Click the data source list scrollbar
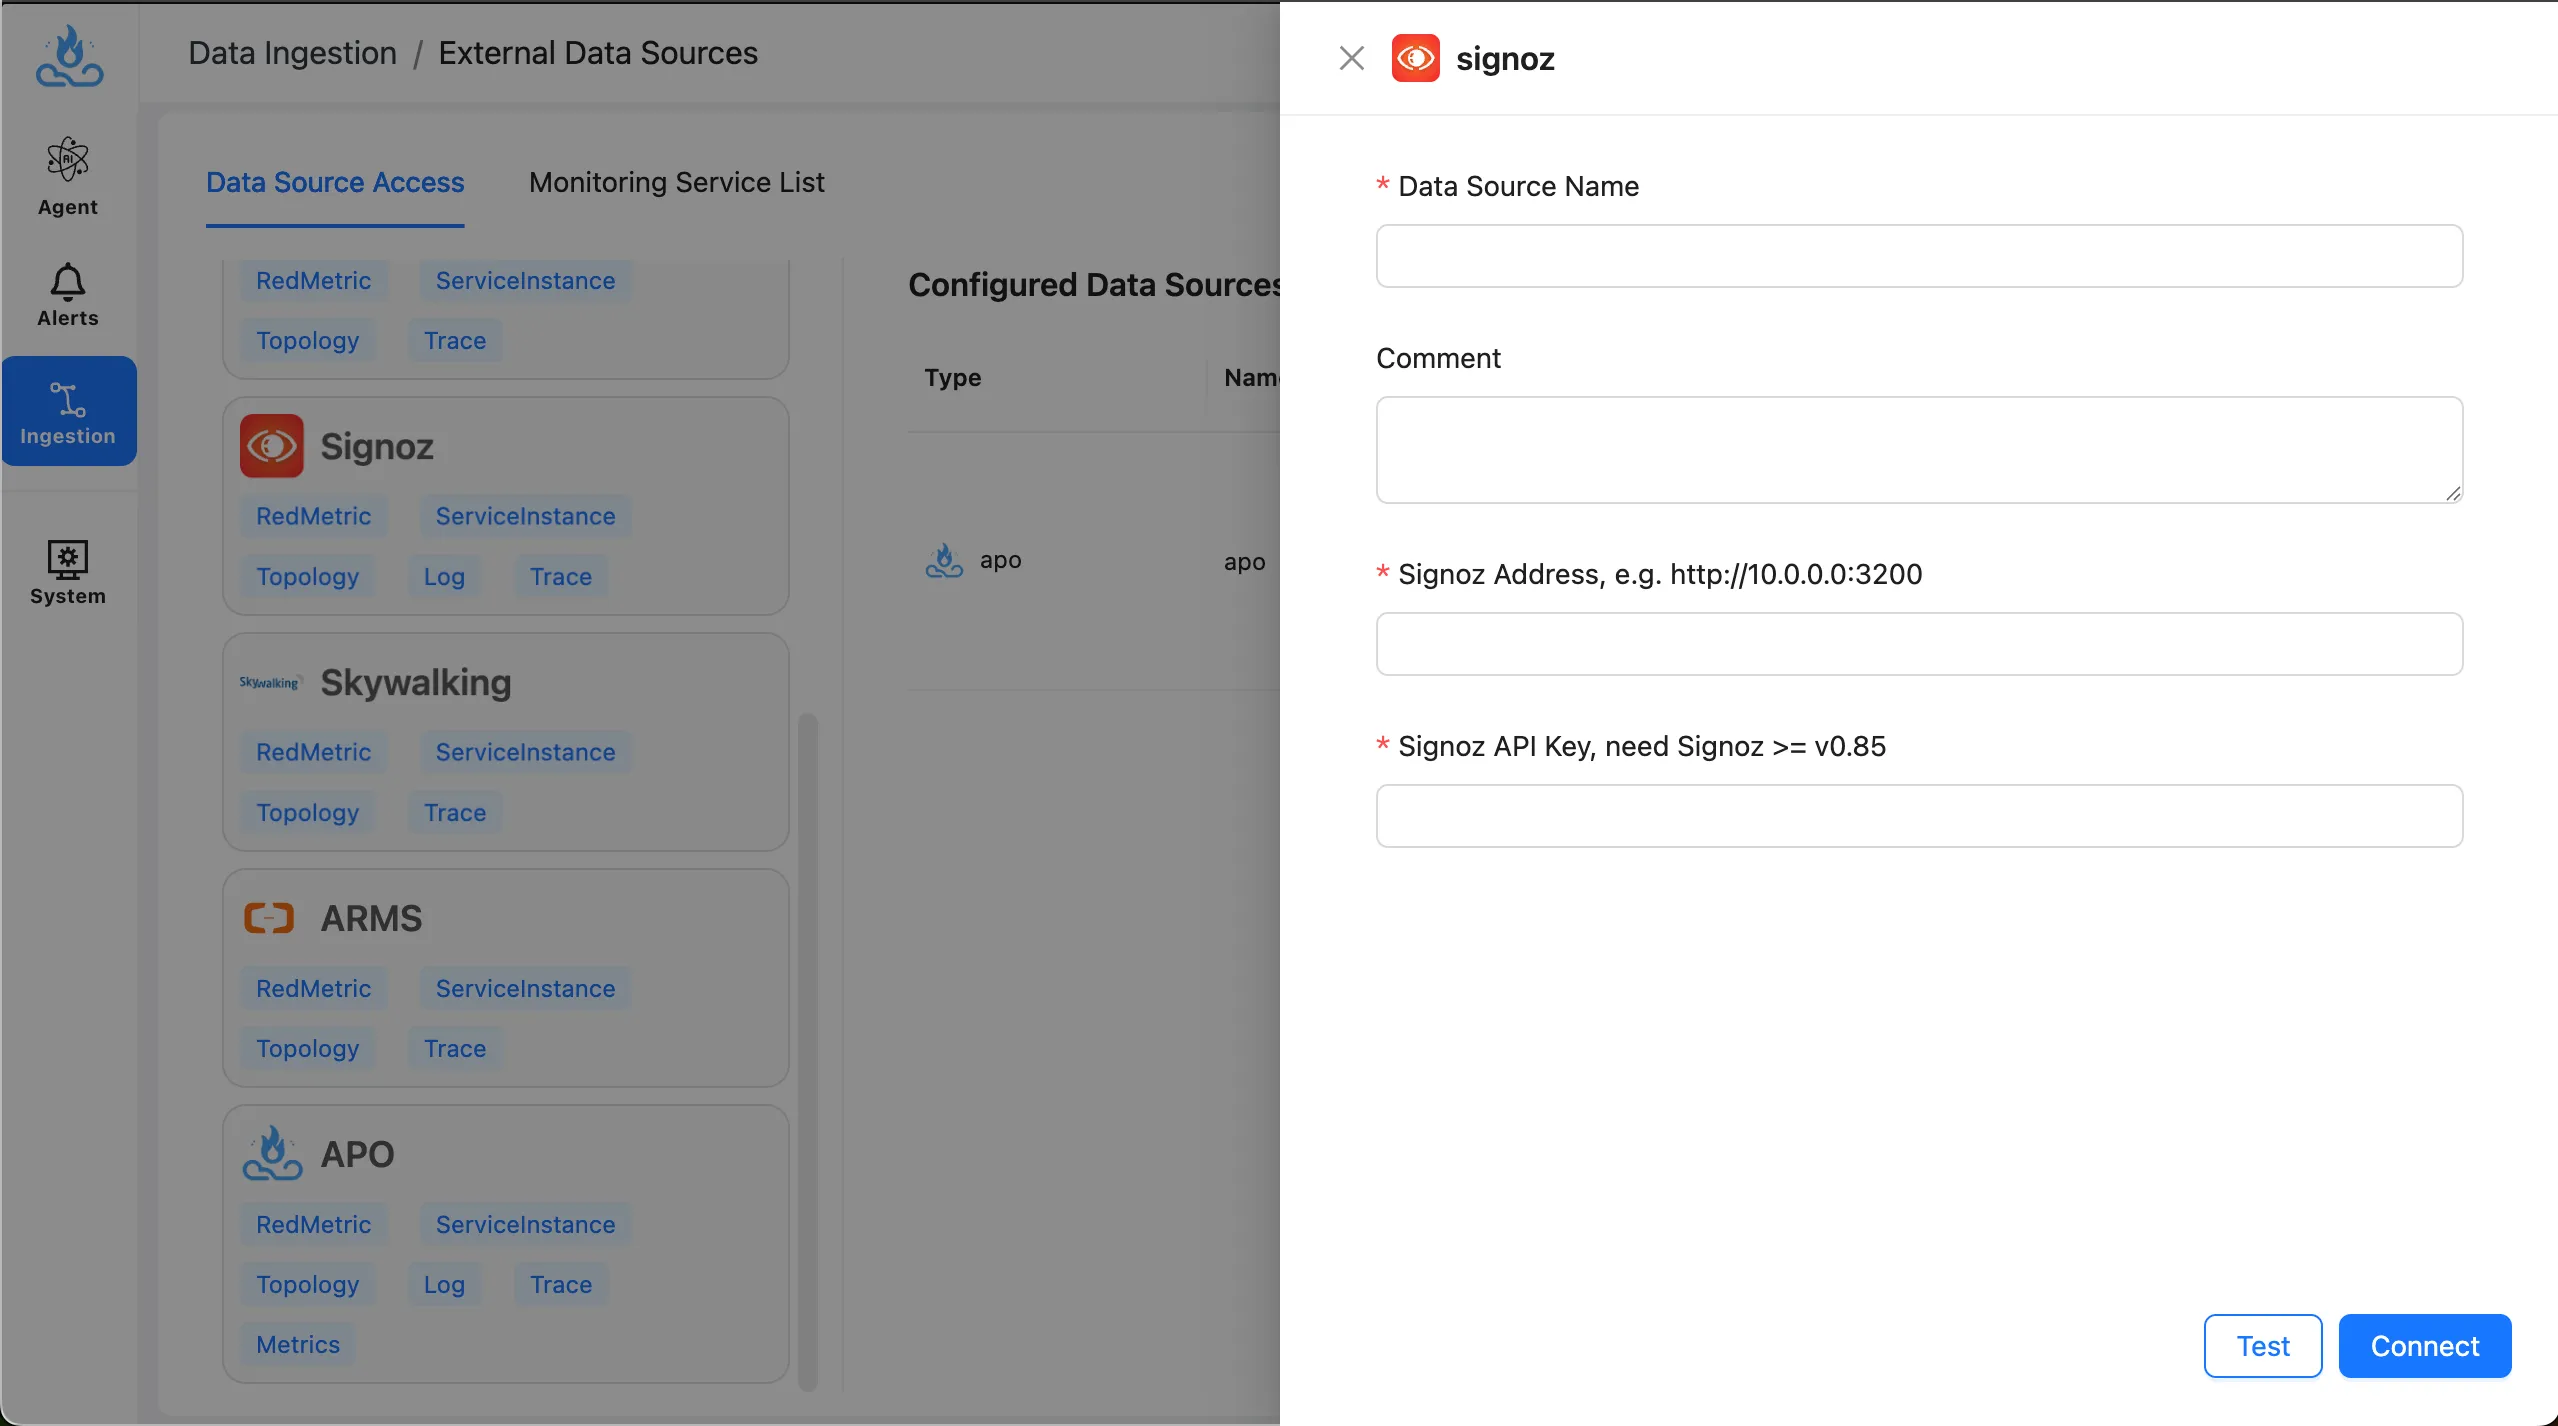 pyautogui.click(x=808, y=1050)
